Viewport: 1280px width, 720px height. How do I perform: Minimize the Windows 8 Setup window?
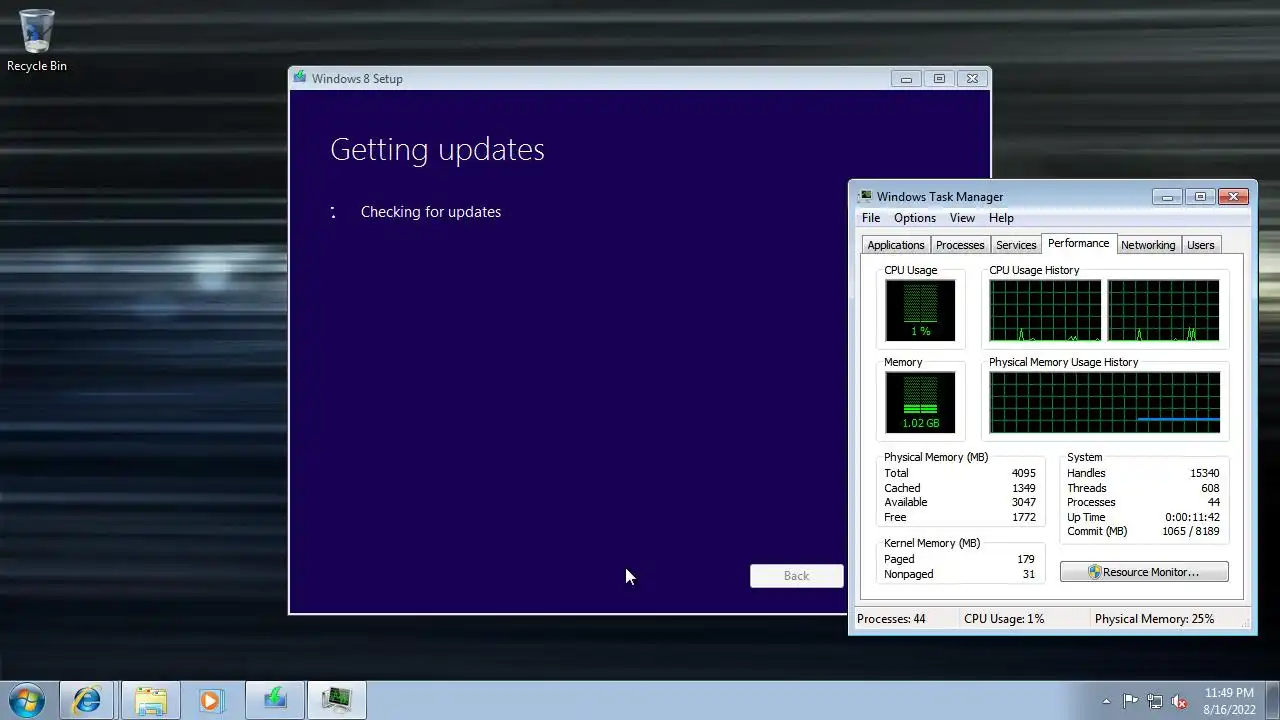point(906,79)
